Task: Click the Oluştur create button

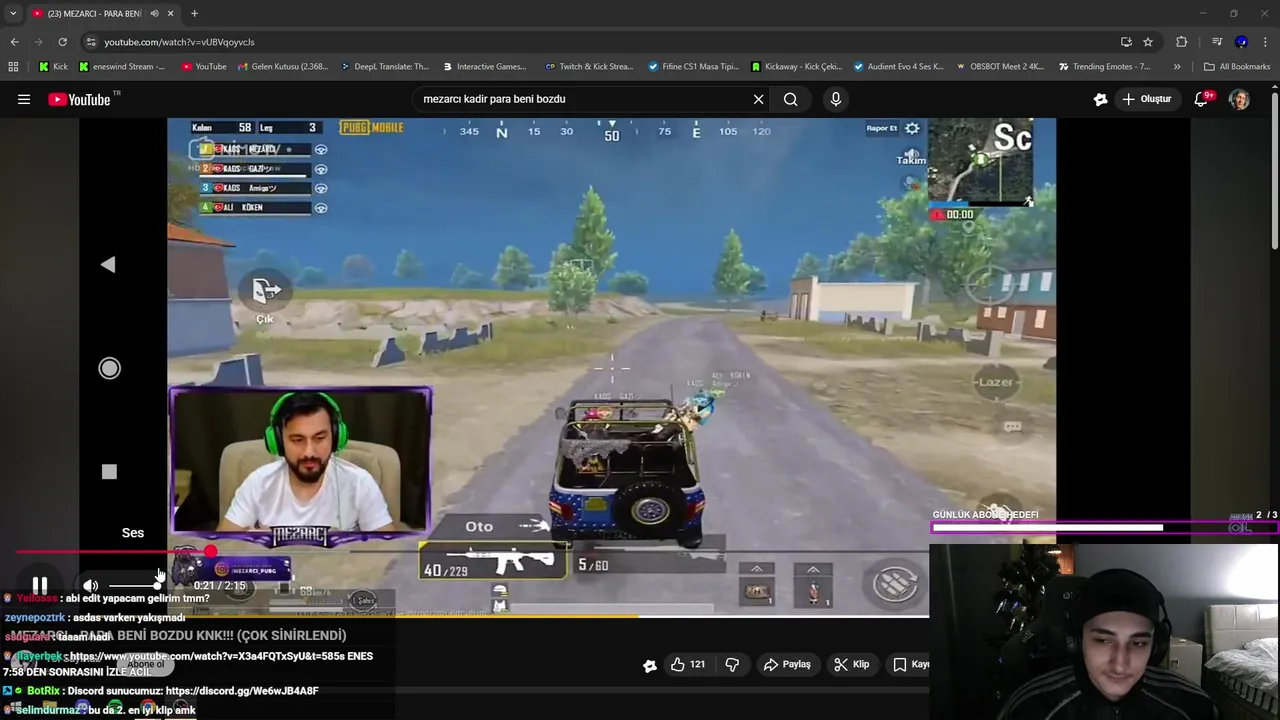Action: point(1146,99)
